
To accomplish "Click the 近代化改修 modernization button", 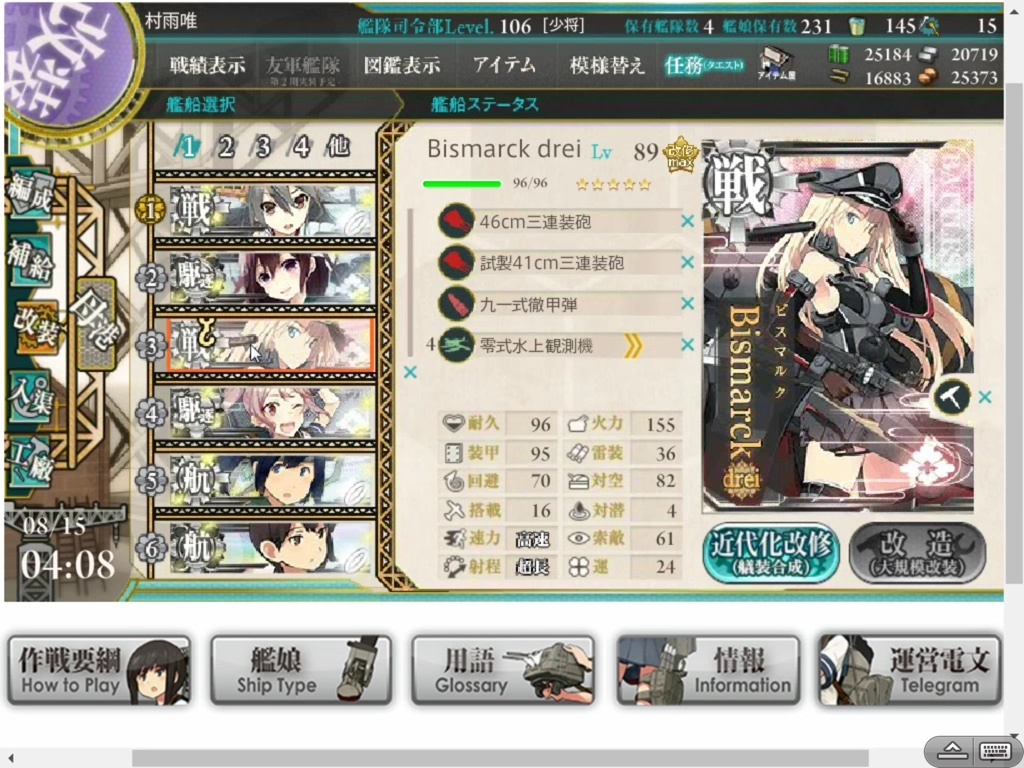I will point(771,552).
